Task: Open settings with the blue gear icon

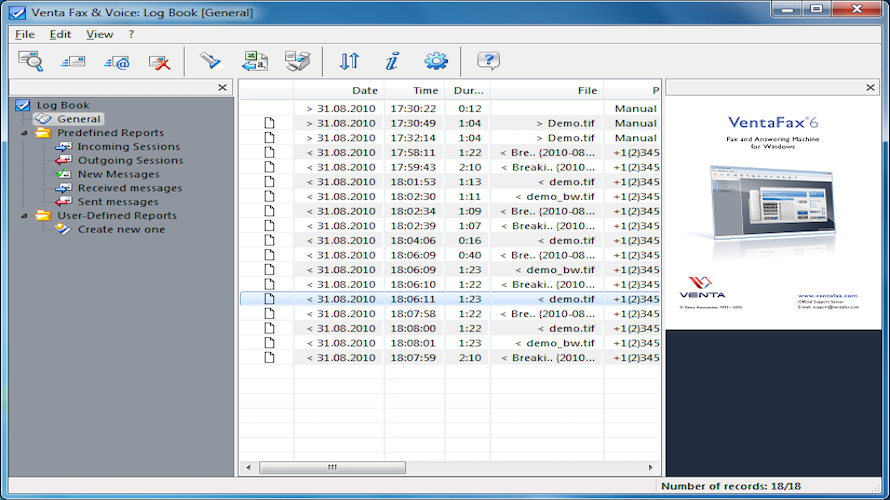Action: [x=435, y=61]
